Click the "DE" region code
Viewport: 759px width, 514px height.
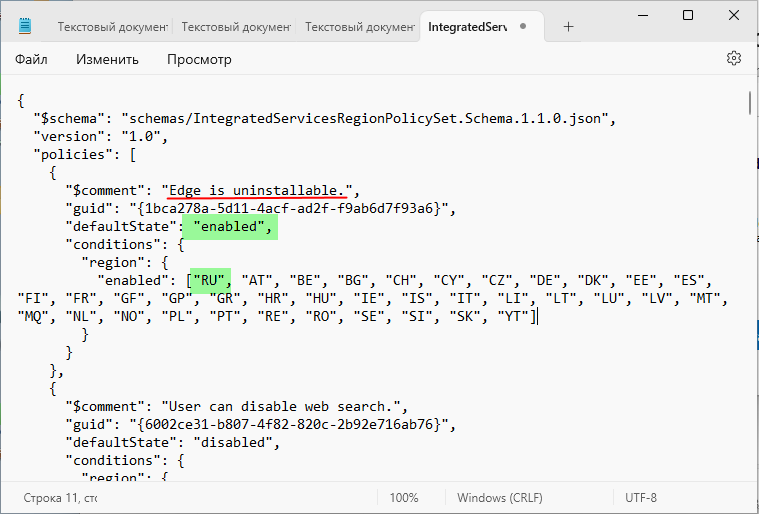point(546,280)
